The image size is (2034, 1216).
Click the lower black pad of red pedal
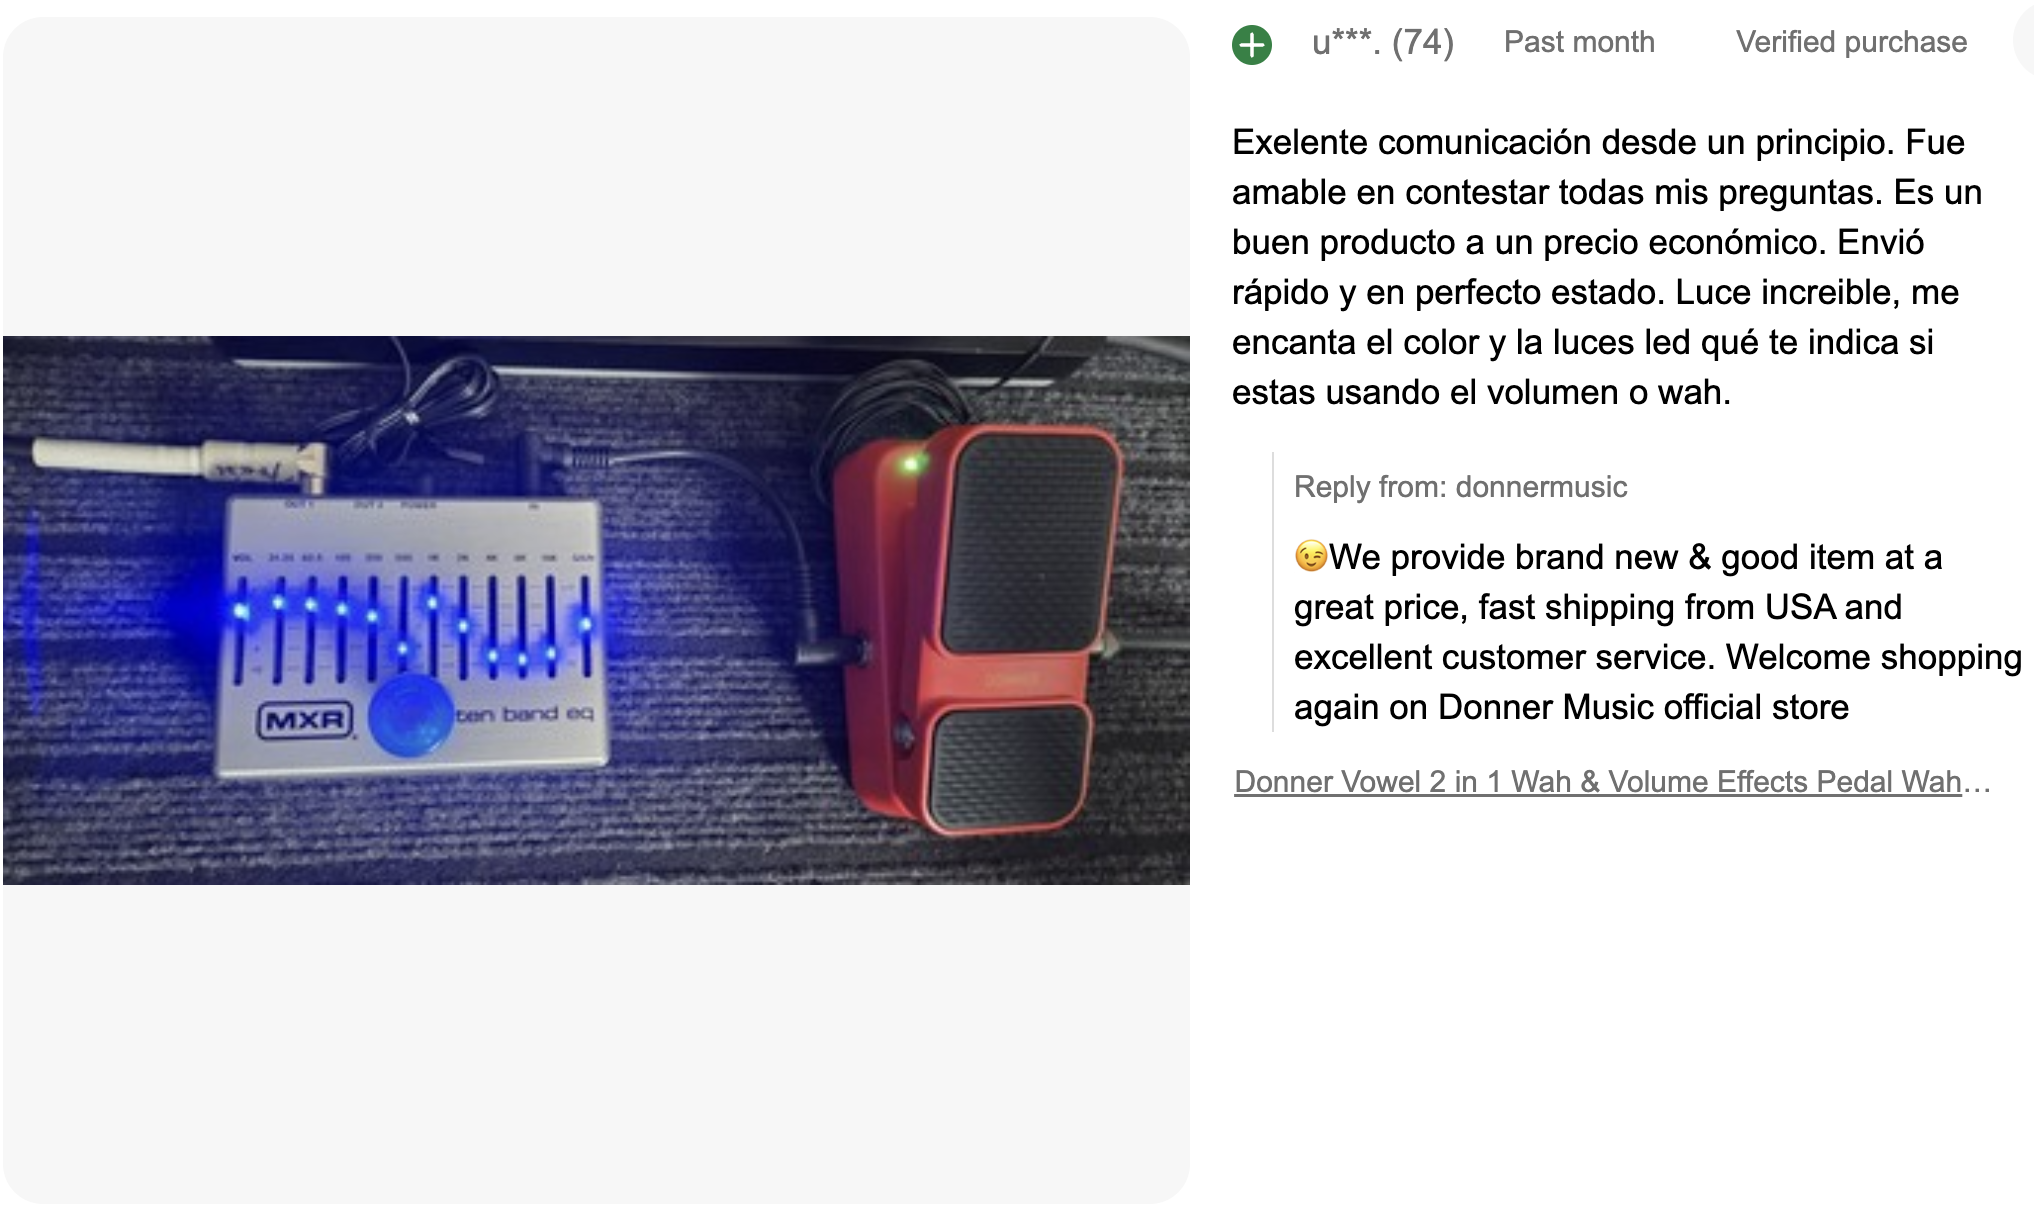click(x=1010, y=766)
